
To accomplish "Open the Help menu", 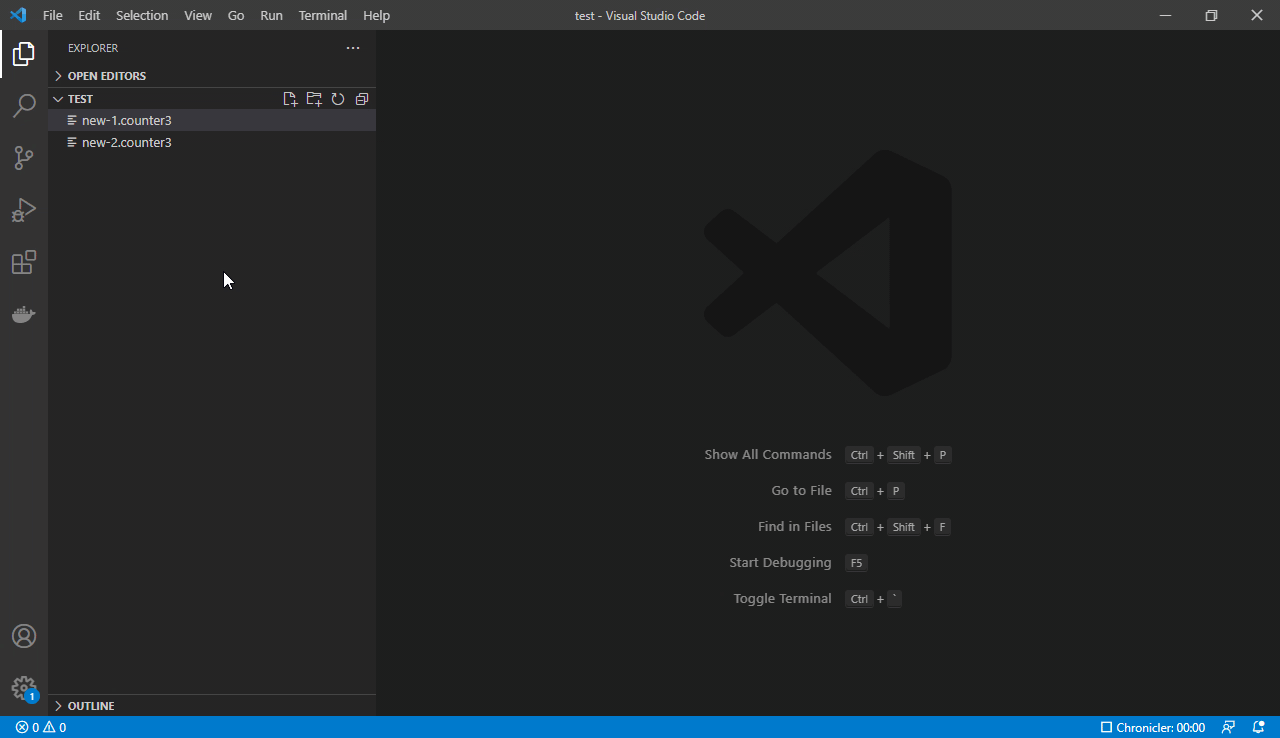I will (x=377, y=15).
